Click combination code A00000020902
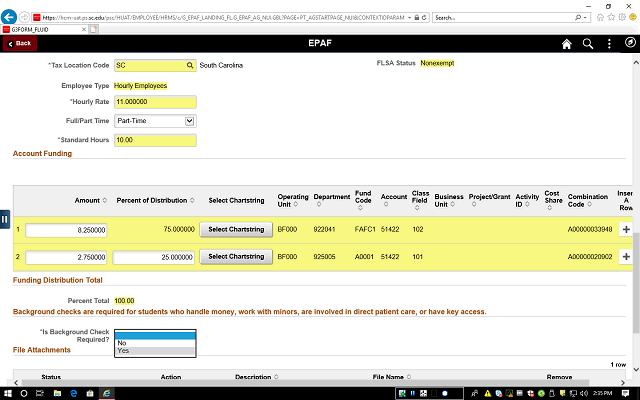The width and height of the screenshot is (640, 400). coord(590,257)
